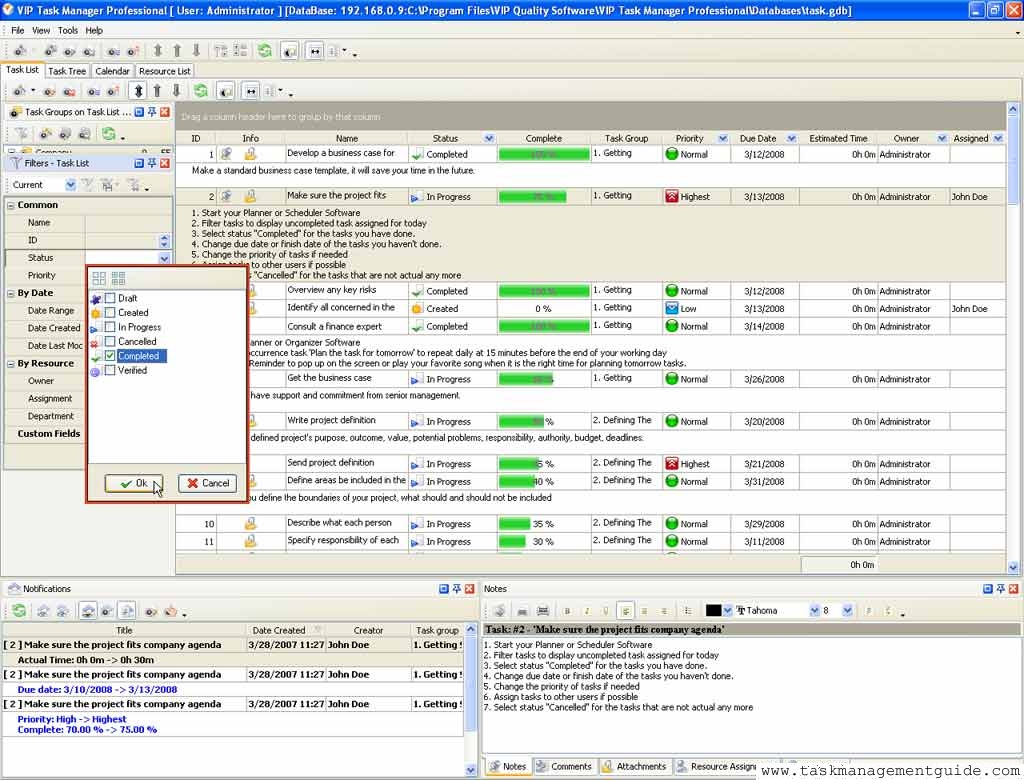Click the Underline icon in the Notes toolbar
Screen dimensions: 1024x780
[605, 611]
